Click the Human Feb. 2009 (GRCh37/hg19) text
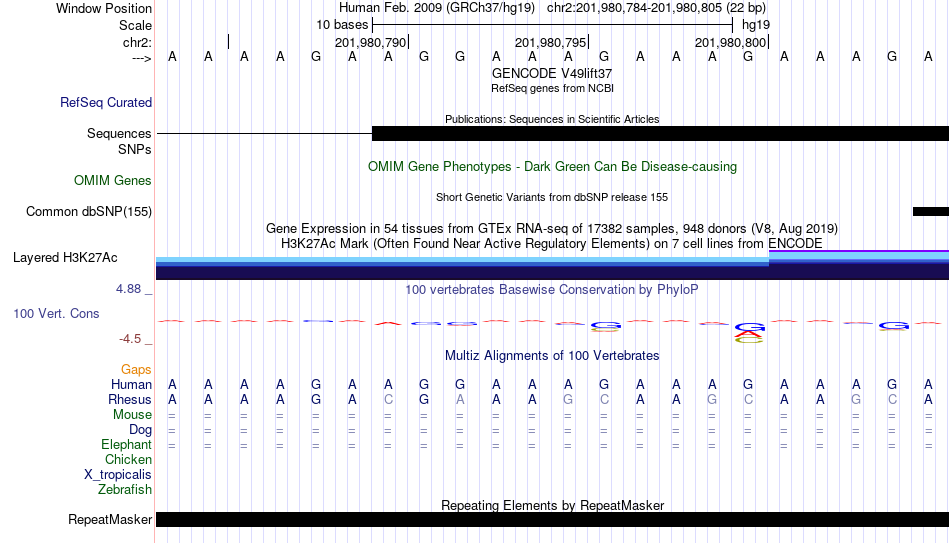950x543 pixels. pyautogui.click(x=437, y=8)
